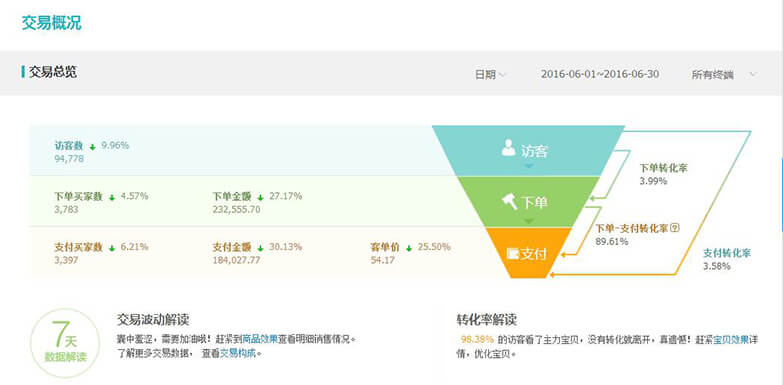Click the down arrow beside 支付金额
783x385 pixels.
coord(260,248)
